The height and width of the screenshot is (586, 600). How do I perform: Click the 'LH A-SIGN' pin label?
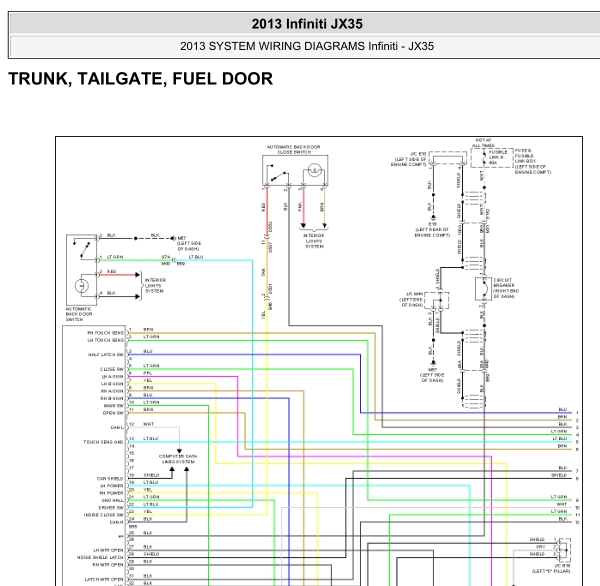click(x=112, y=377)
